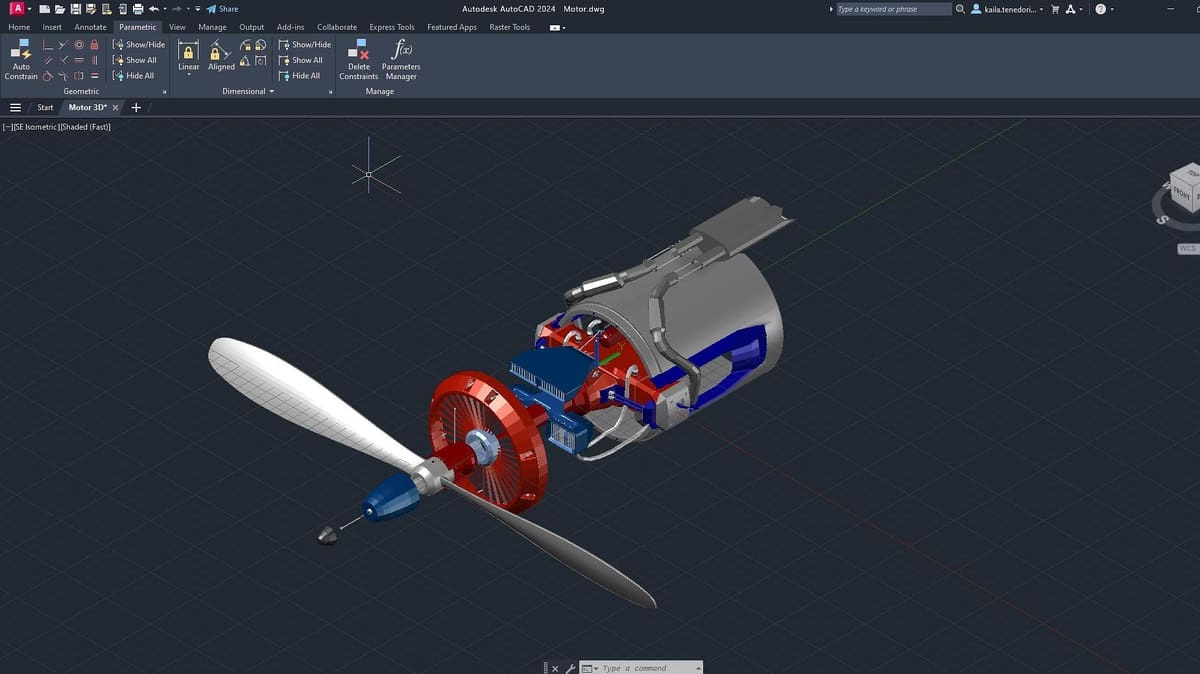Click the Shaded (Fast) visual style label

[x=86, y=127]
